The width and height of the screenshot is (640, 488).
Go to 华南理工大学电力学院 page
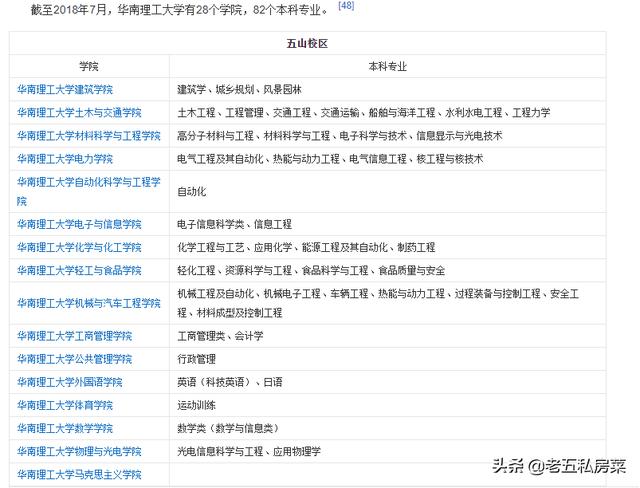65,158
